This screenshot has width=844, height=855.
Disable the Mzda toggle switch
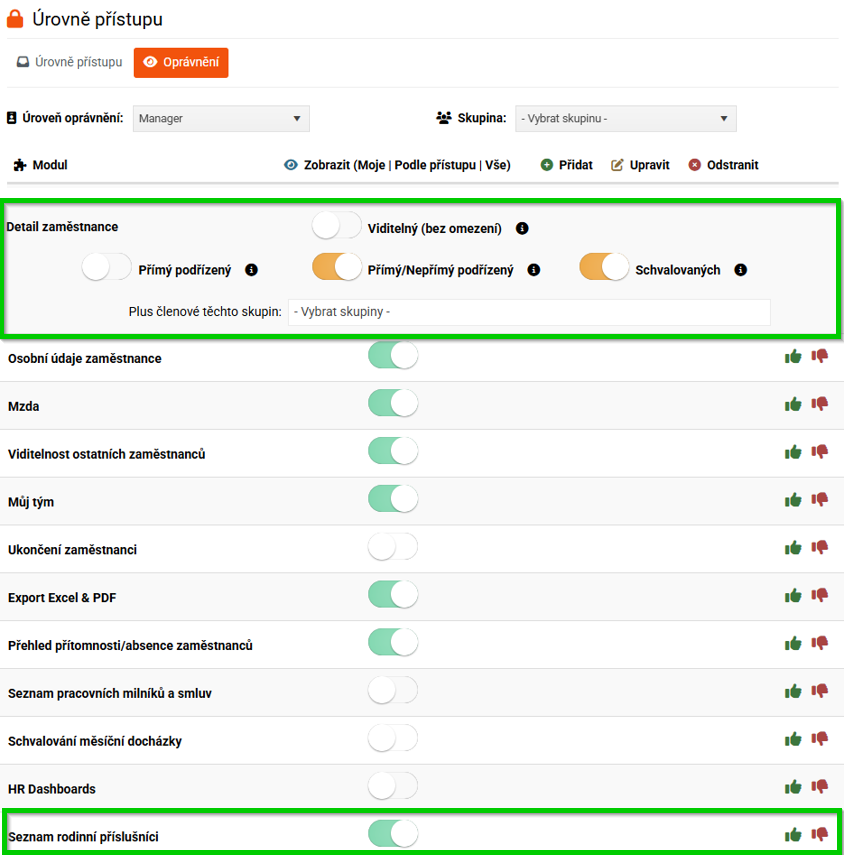393,404
